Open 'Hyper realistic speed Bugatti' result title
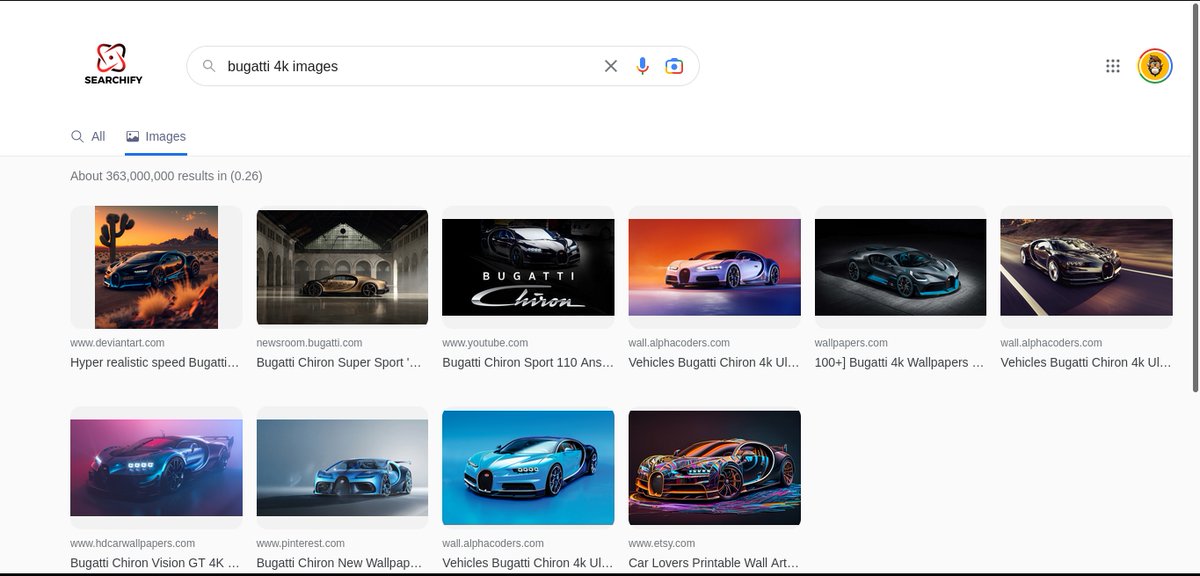 [155, 363]
